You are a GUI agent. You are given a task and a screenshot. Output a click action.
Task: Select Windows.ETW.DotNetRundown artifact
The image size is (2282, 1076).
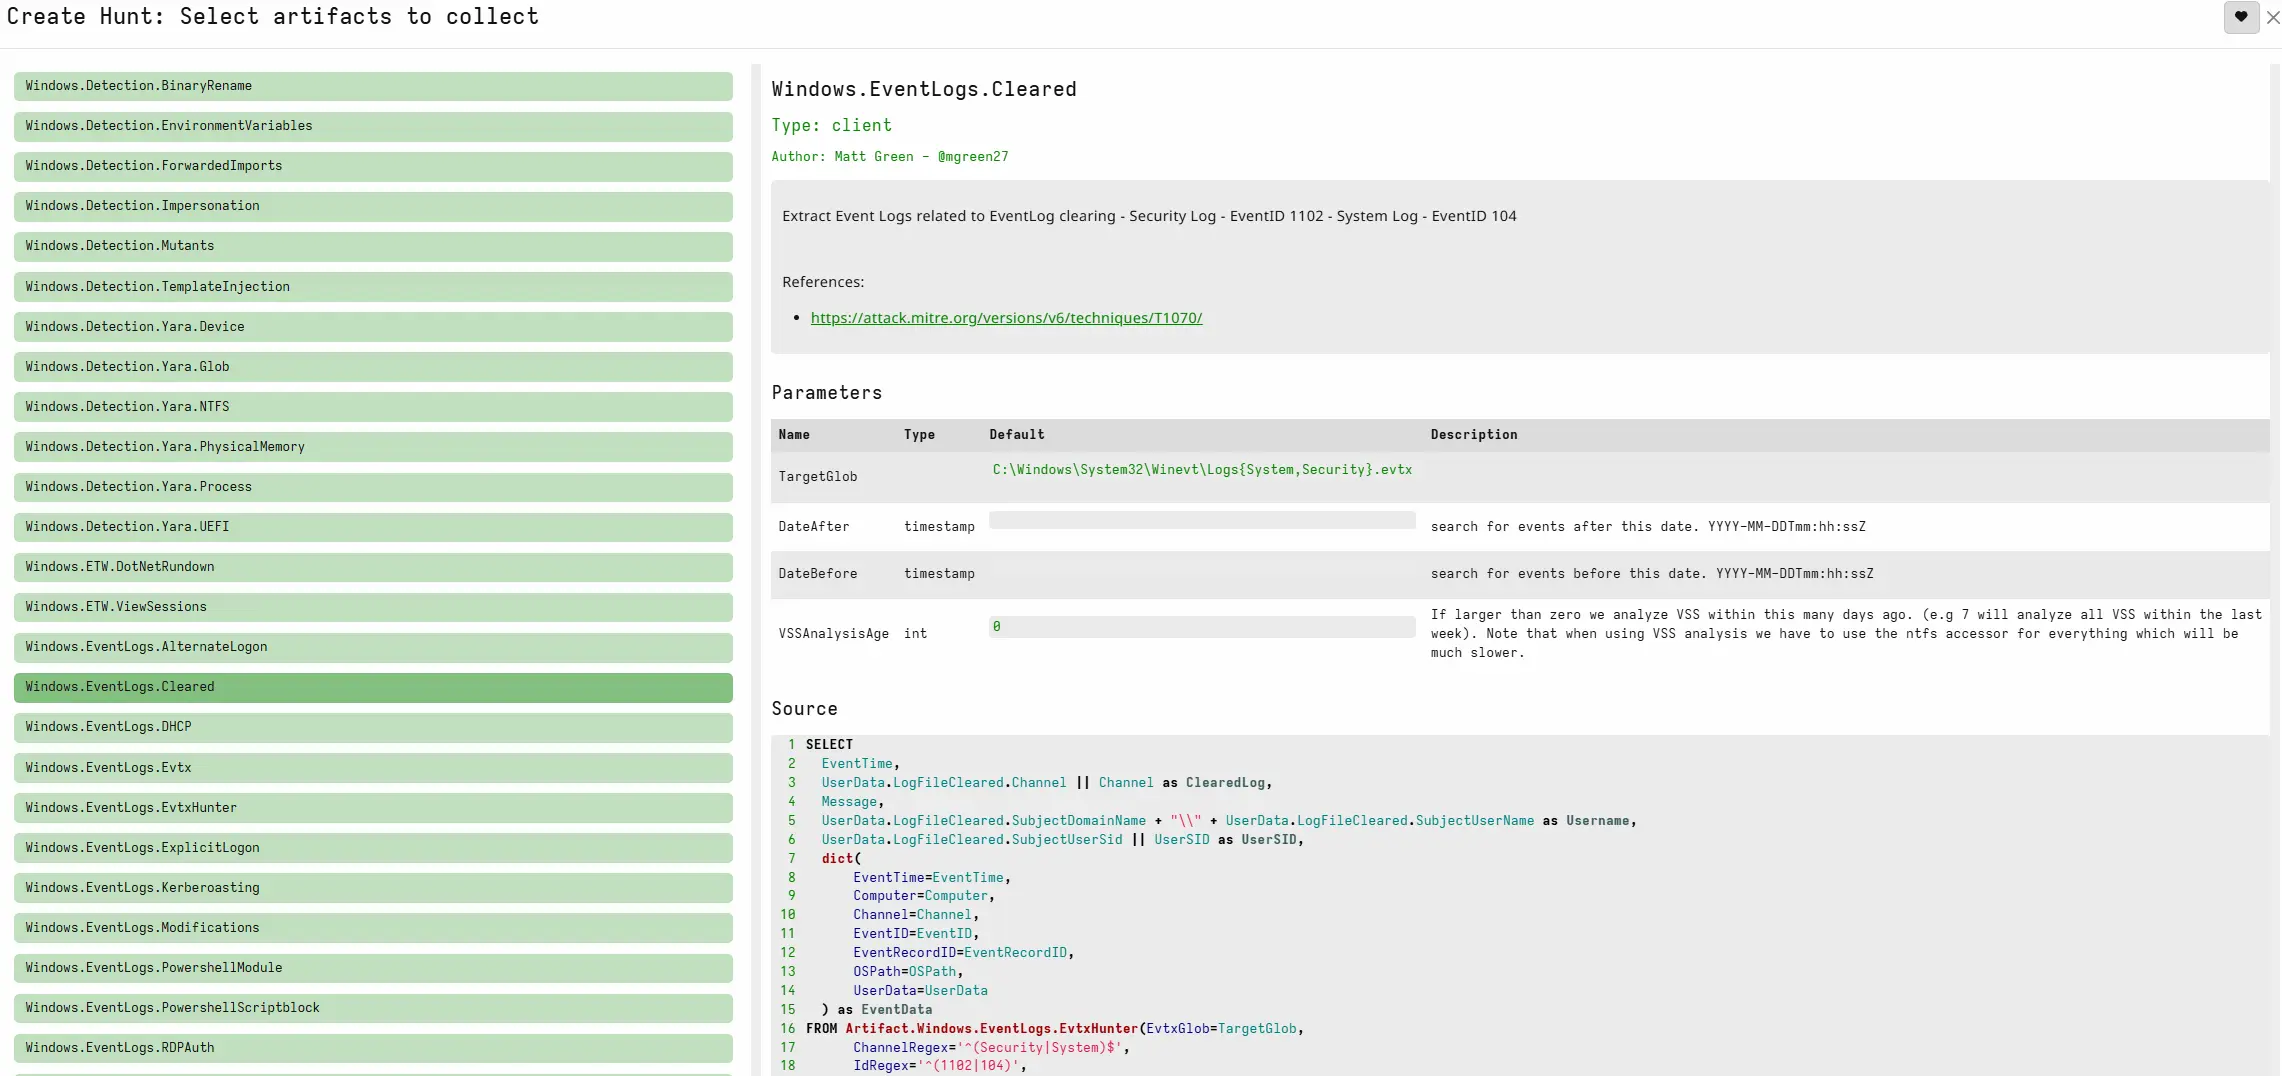(373, 567)
